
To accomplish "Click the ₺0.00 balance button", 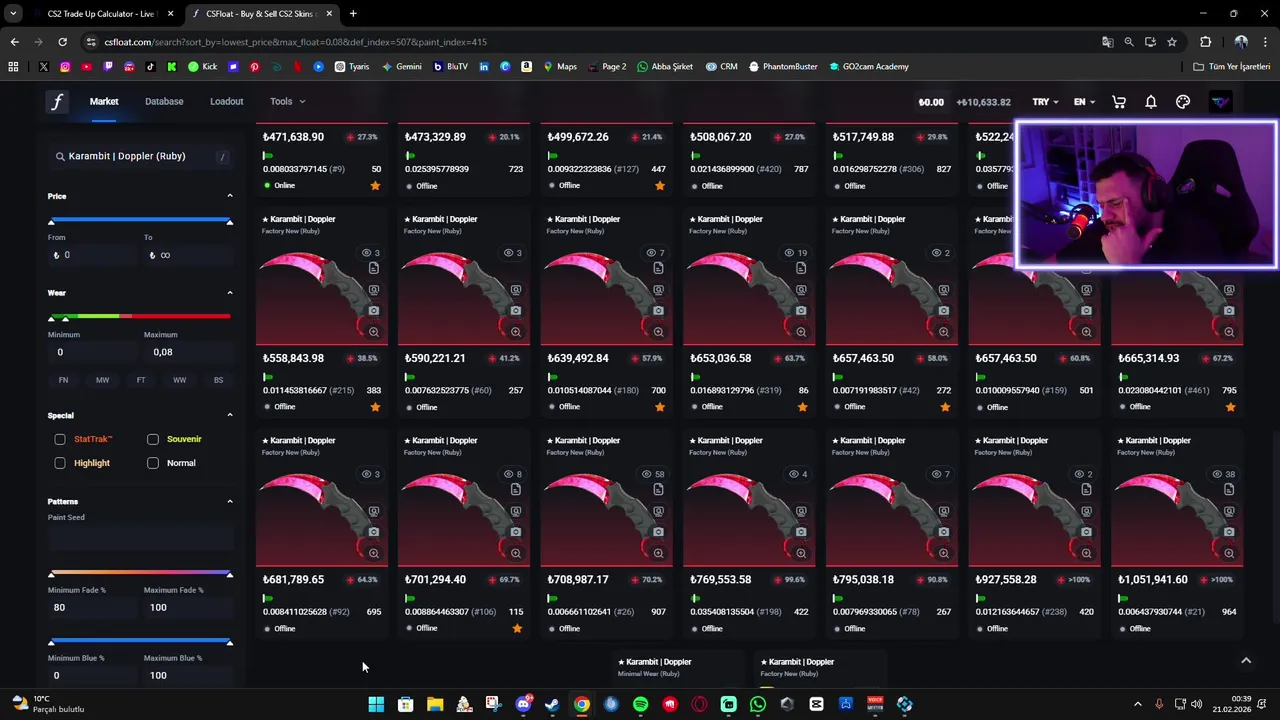I will click(x=931, y=102).
